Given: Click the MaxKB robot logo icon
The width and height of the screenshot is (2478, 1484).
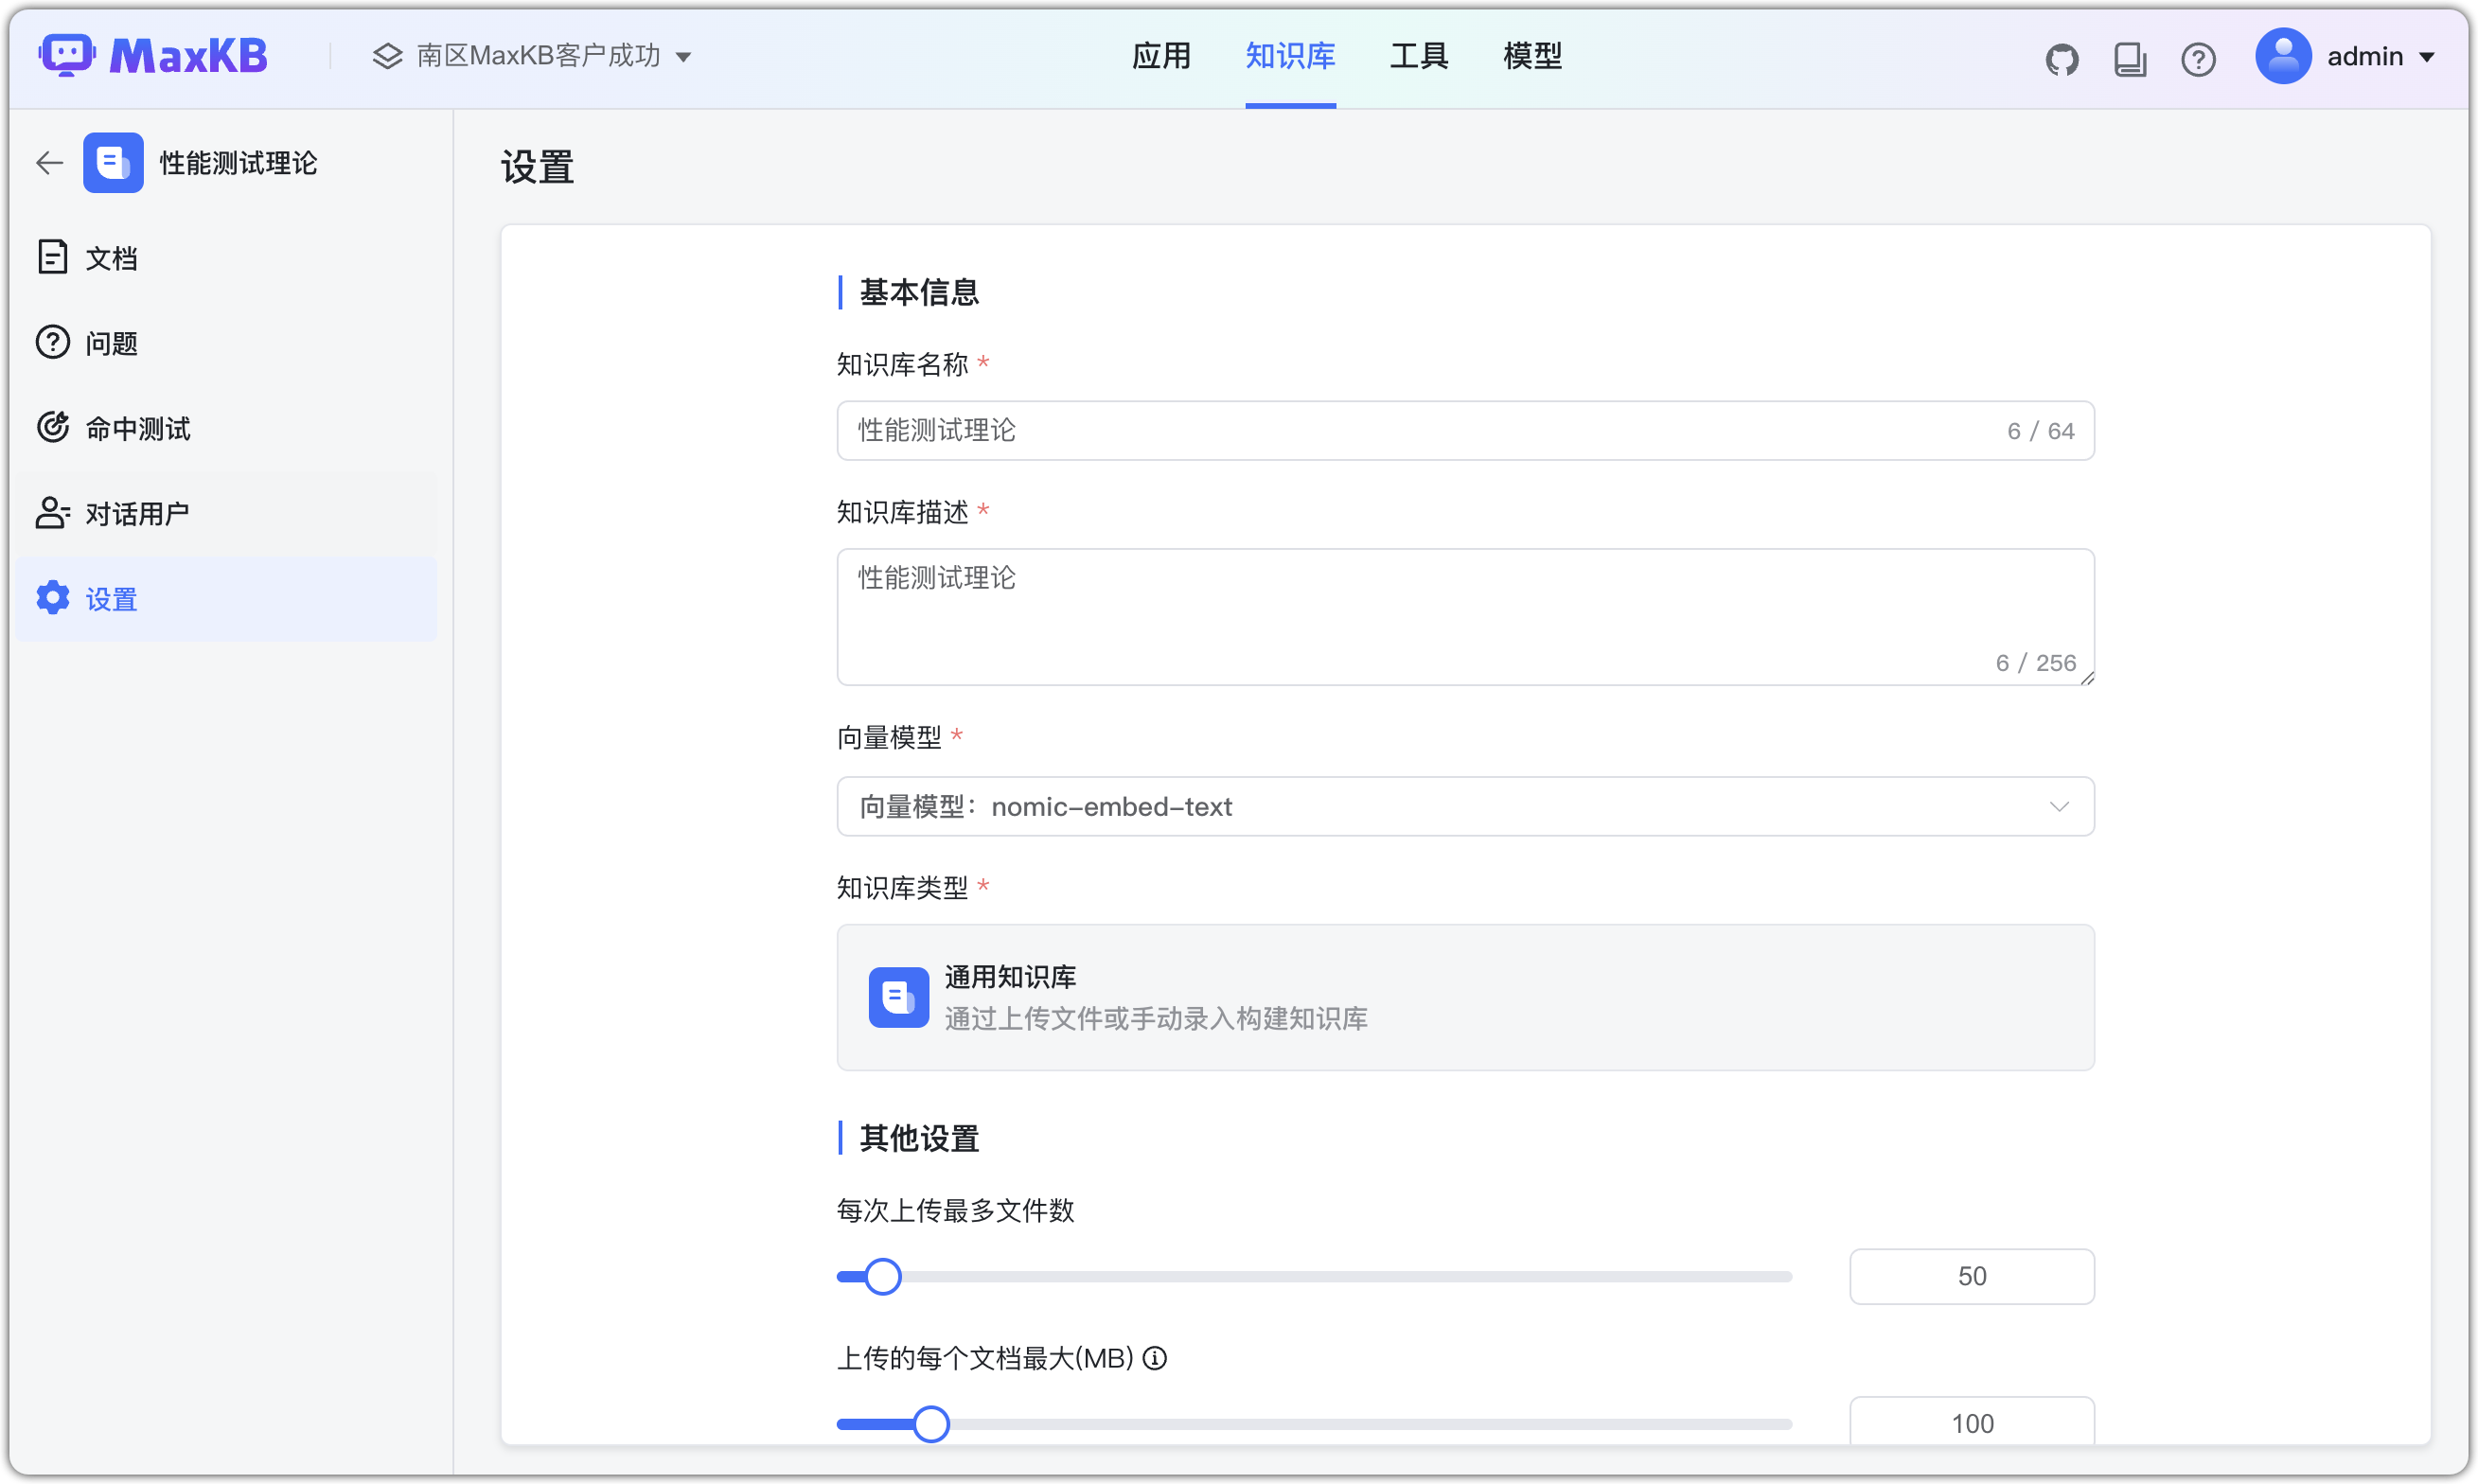Looking at the screenshot, I should pyautogui.click(x=66, y=56).
